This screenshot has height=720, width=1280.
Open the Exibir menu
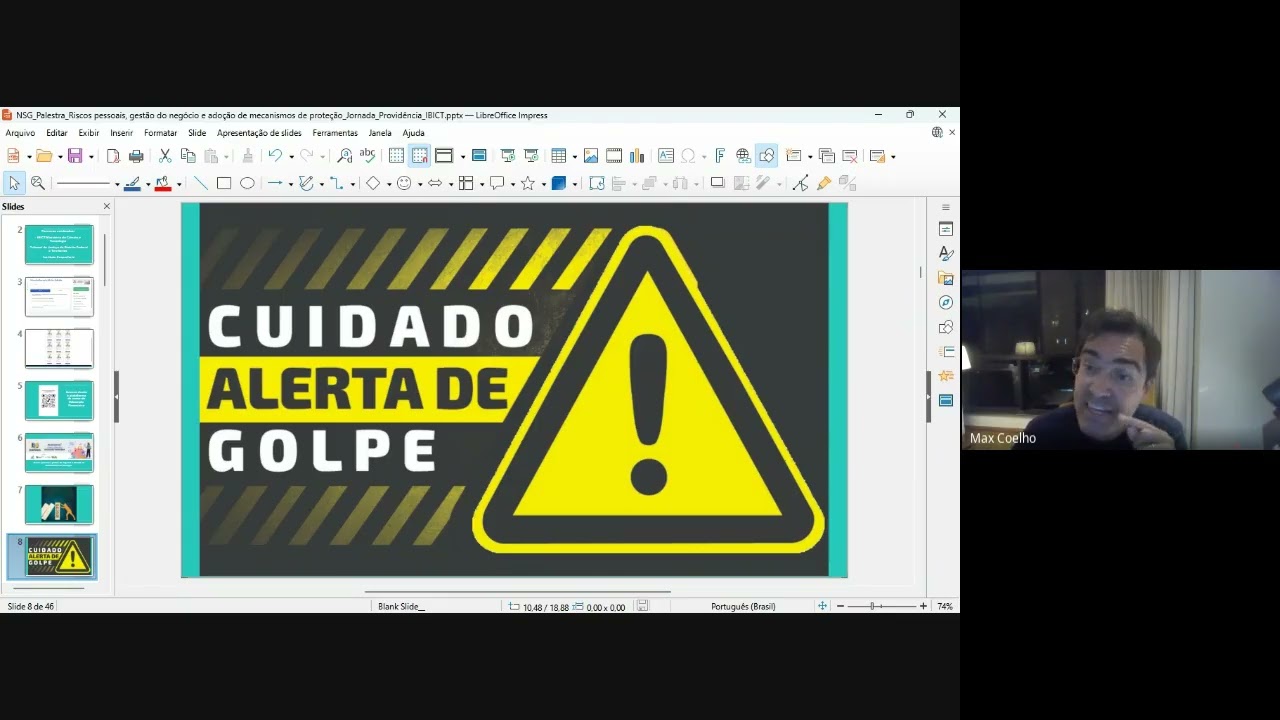coord(89,133)
